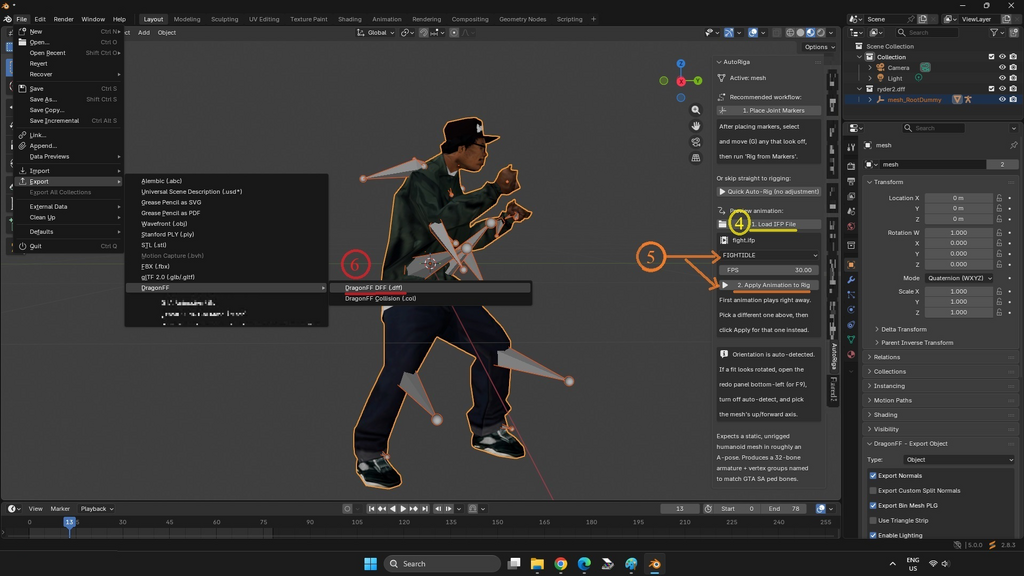
Task: Click the blue Z axis gizmo
Action: click(680, 63)
